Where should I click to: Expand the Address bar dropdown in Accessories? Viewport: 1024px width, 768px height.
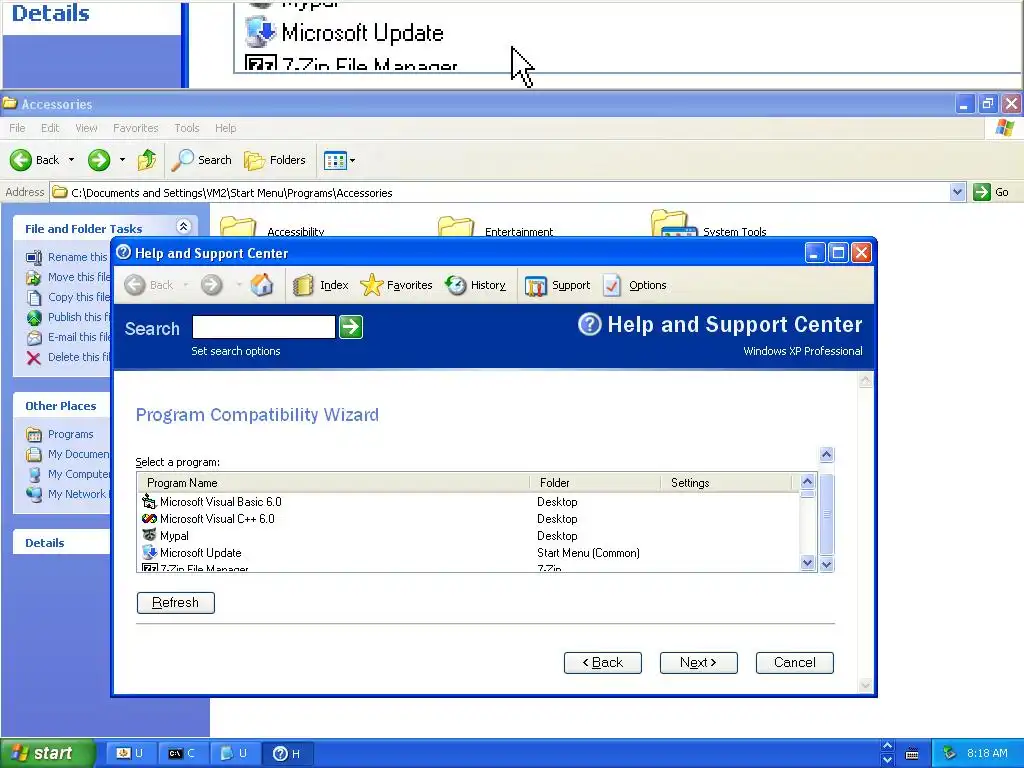pos(957,192)
